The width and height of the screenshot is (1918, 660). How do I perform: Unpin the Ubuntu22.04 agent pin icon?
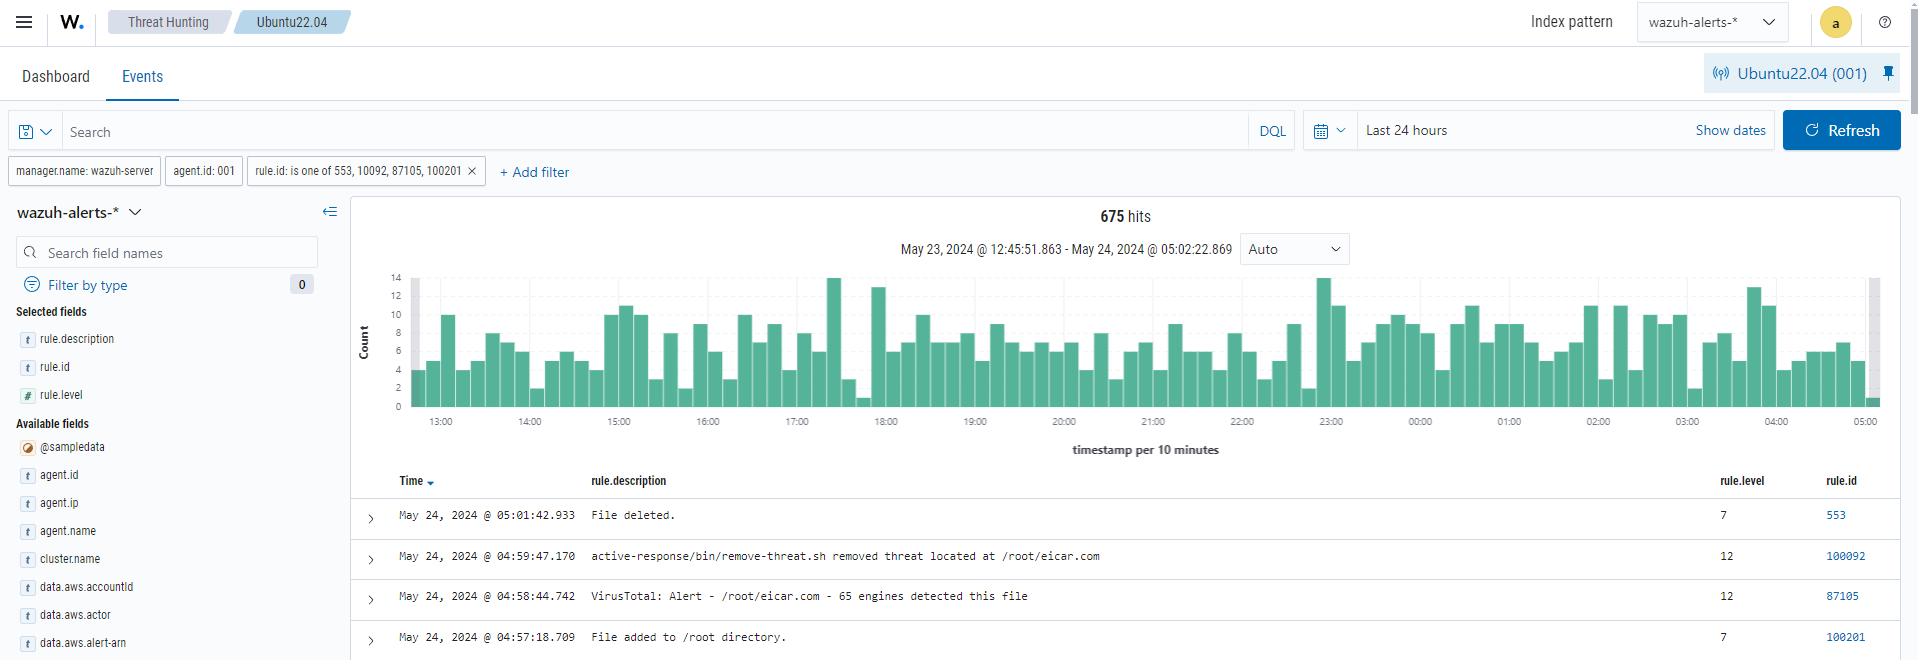[1888, 73]
